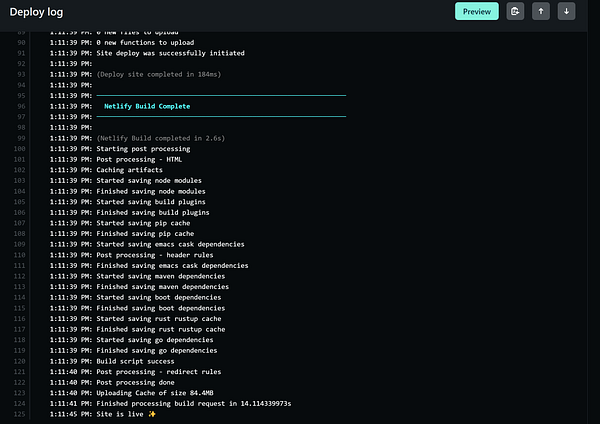Select 'Finished saving build plugins' line

[153, 212]
